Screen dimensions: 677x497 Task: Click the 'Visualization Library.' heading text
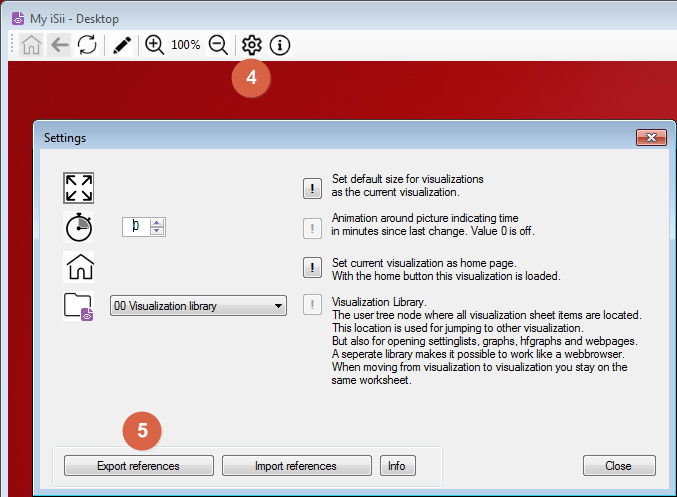pos(379,302)
